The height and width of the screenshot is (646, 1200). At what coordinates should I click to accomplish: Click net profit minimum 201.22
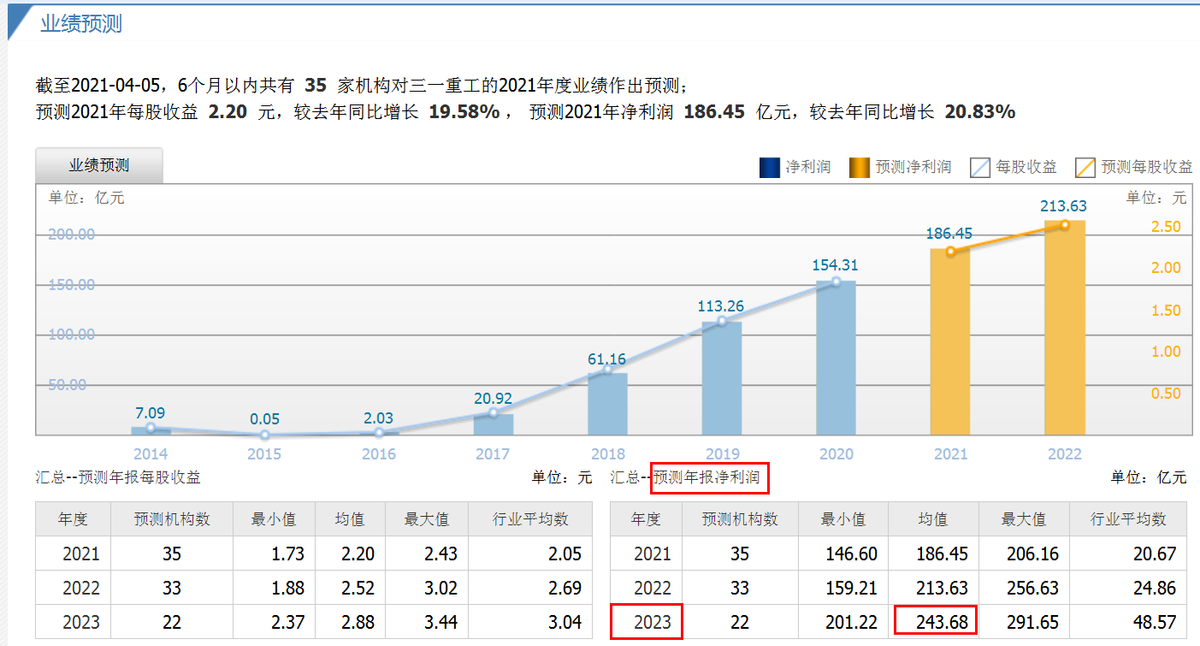(853, 622)
